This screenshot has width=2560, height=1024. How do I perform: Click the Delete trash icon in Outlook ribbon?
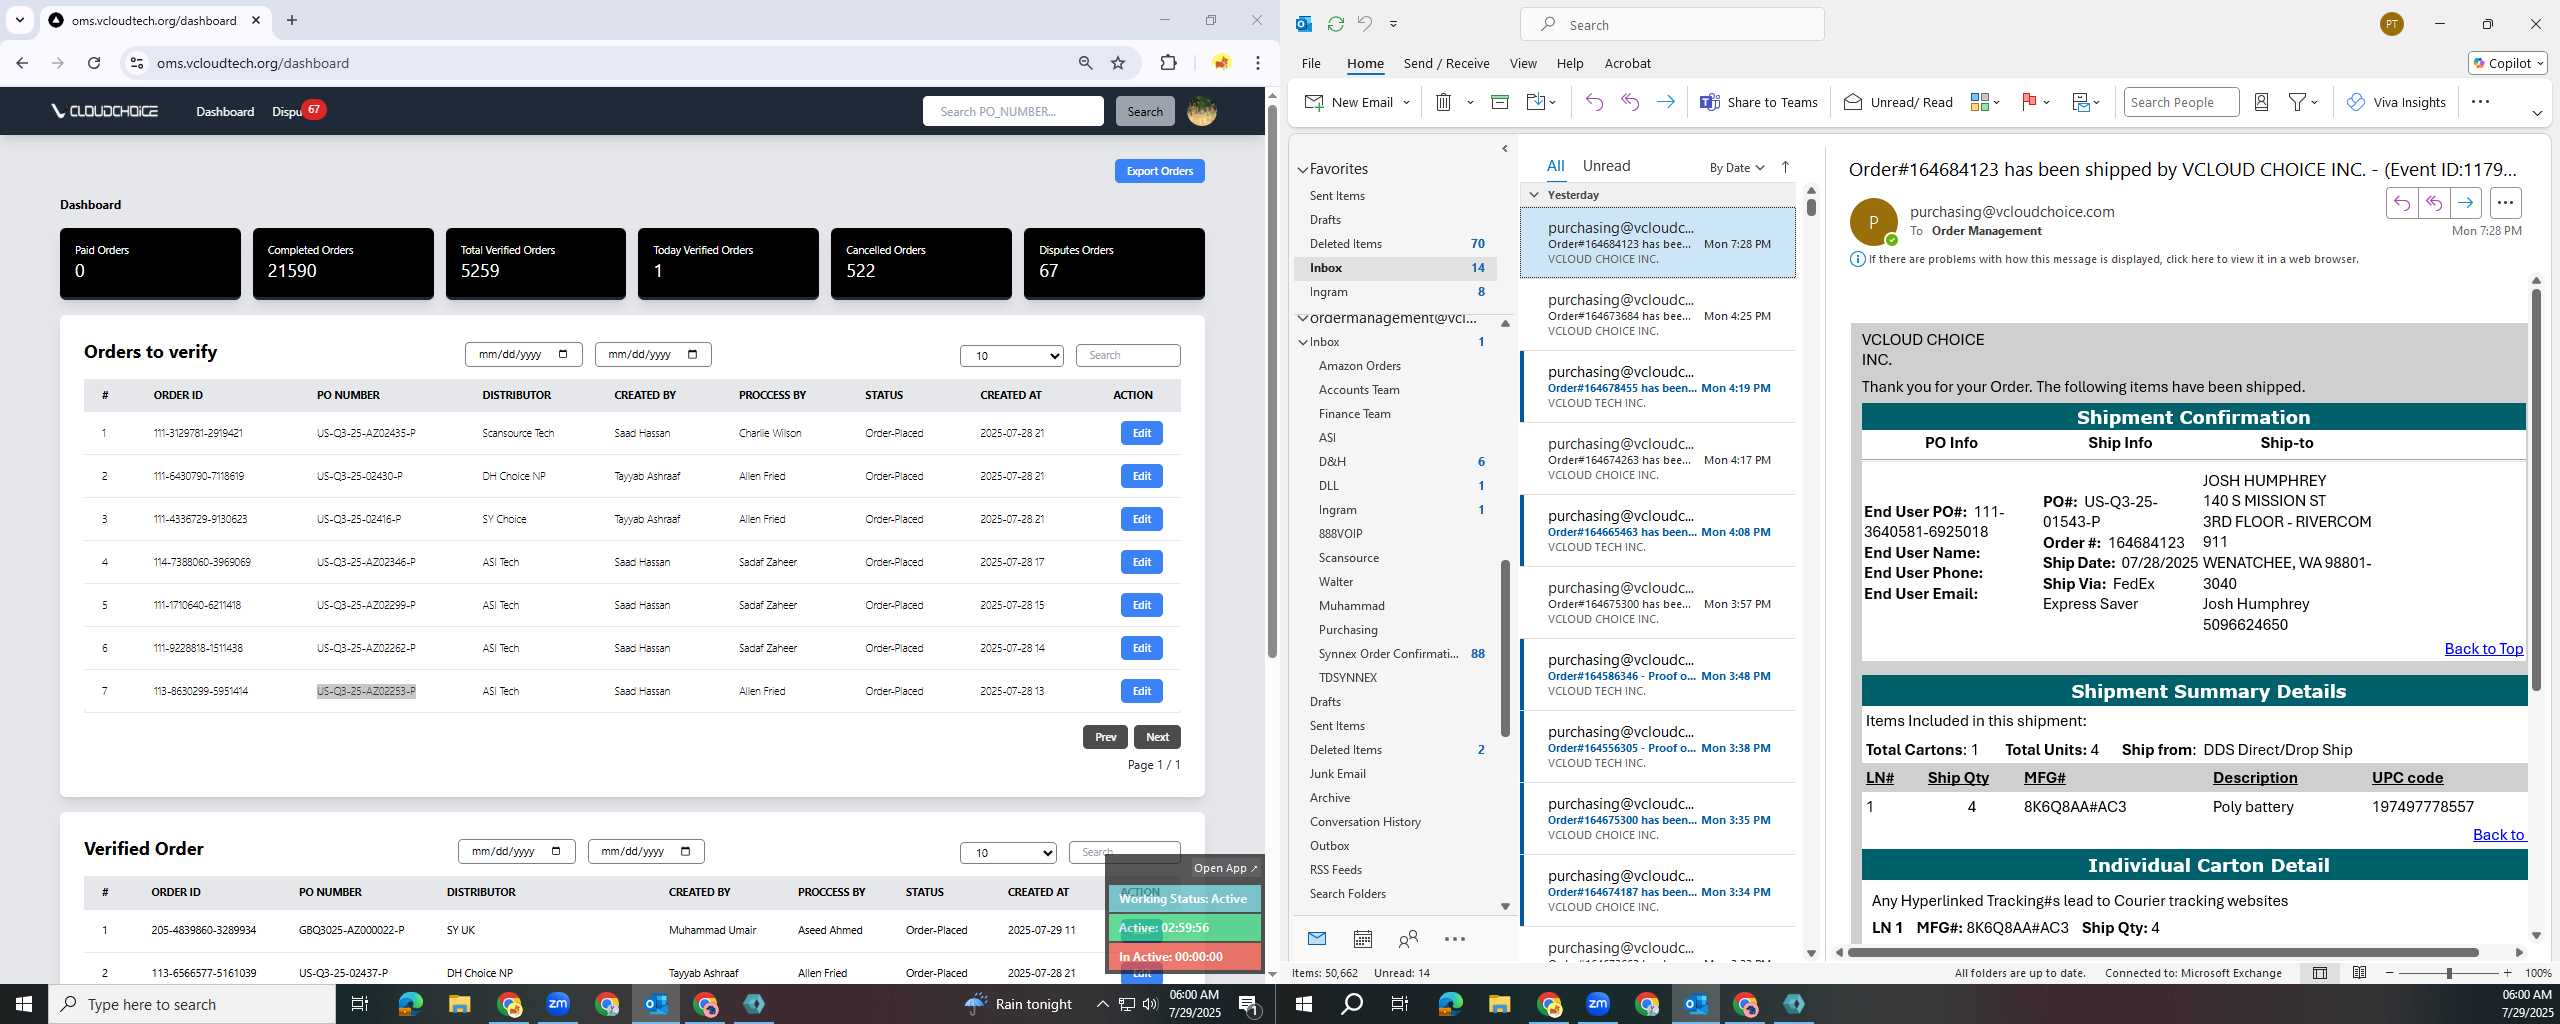[1443, 102]
